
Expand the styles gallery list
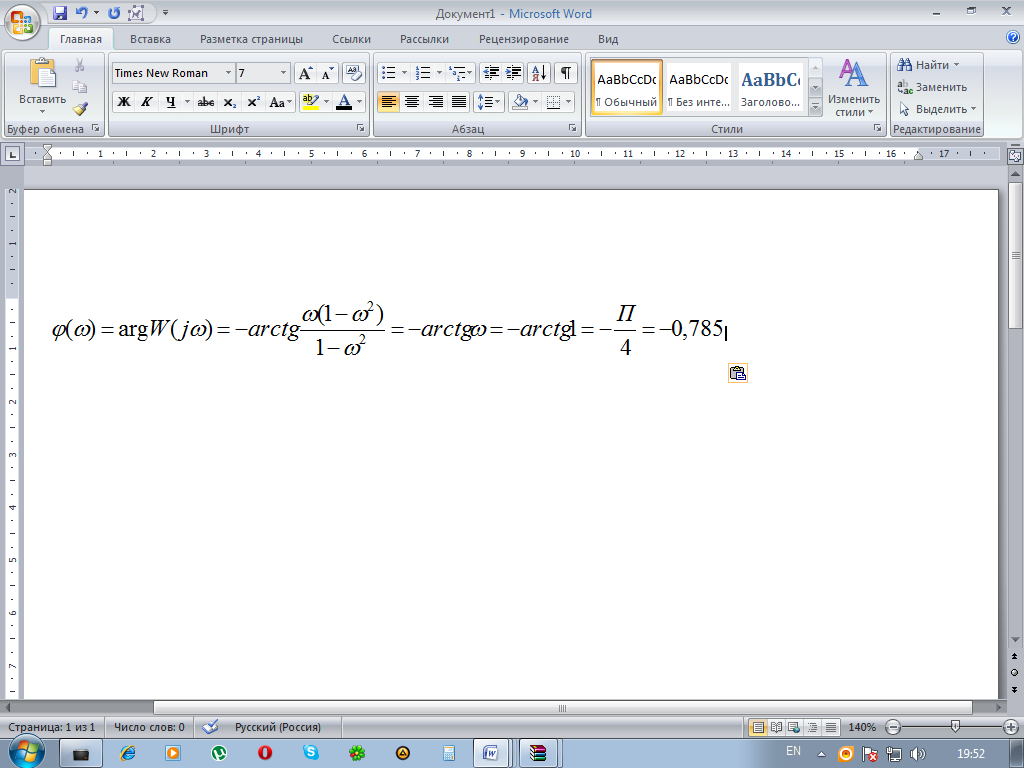tap(815, 106)
